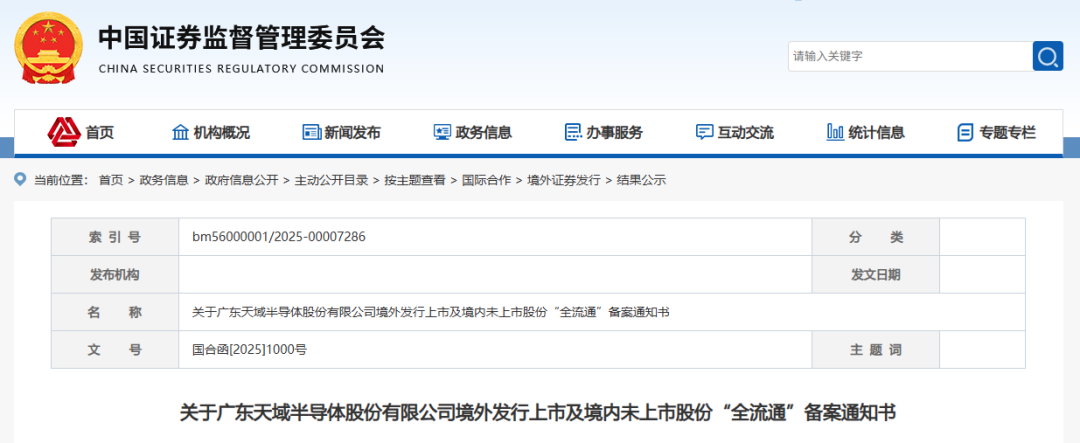This screenshot has height=443, width=1080.
Task: Focus the 请输入关键字 search field
Action: click(910, 56)
